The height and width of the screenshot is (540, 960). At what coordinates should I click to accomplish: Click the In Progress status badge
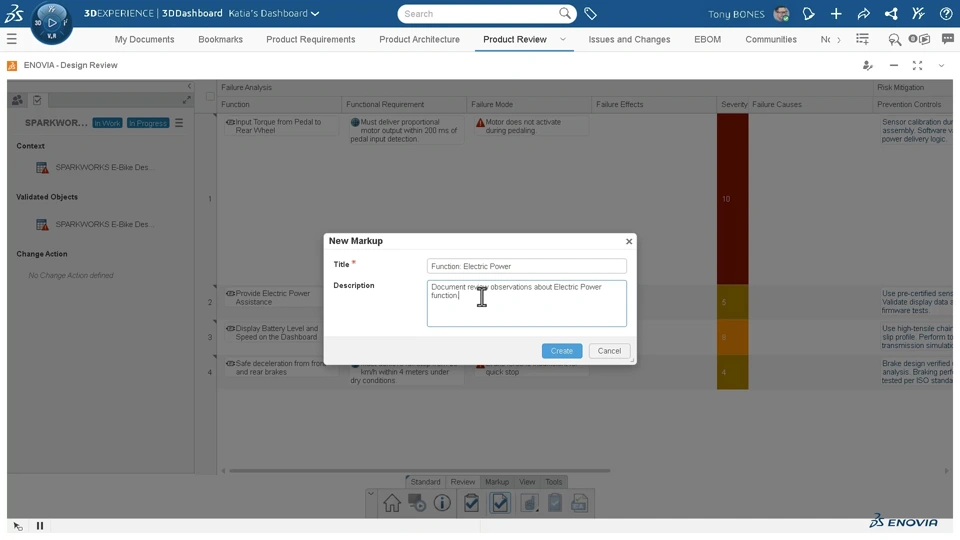point(148,123)
